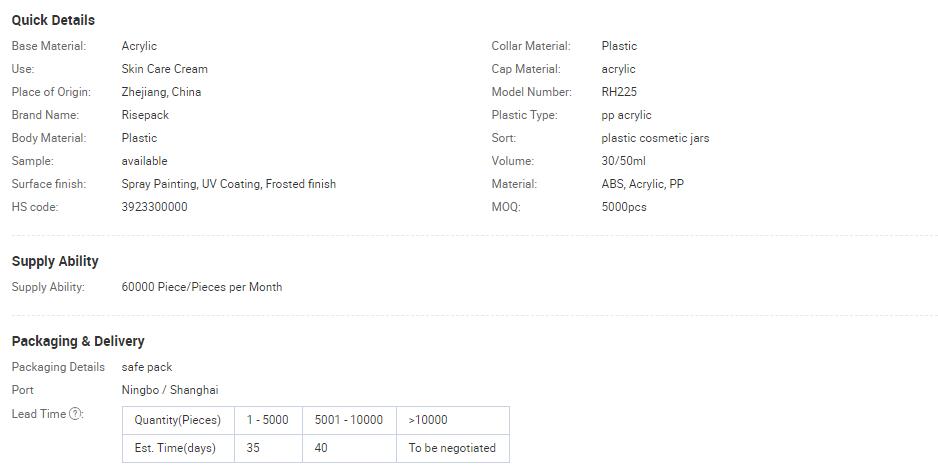Click the Material value ABS, Acrylic, PP

(x=642, y=184)
